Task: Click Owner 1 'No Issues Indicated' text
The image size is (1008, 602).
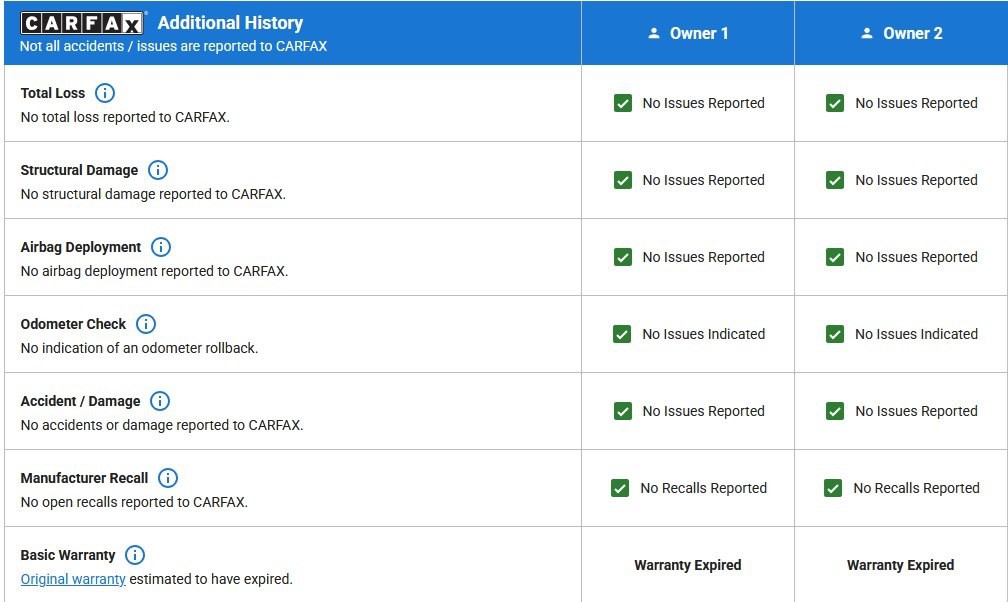Action: (704, 334)
